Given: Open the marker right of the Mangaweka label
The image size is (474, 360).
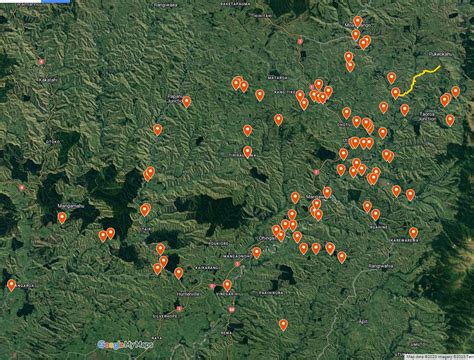Looking at the screenshot, I should (x=327, y=192).
